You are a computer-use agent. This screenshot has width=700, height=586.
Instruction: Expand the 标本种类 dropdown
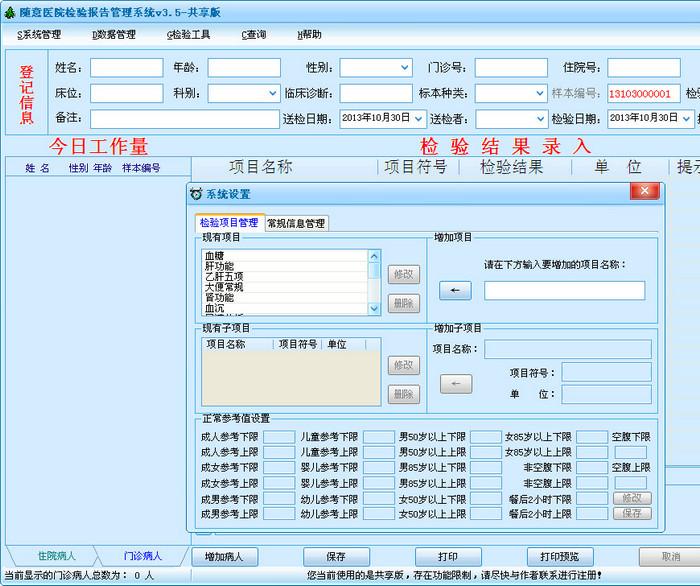coord(539,93)
